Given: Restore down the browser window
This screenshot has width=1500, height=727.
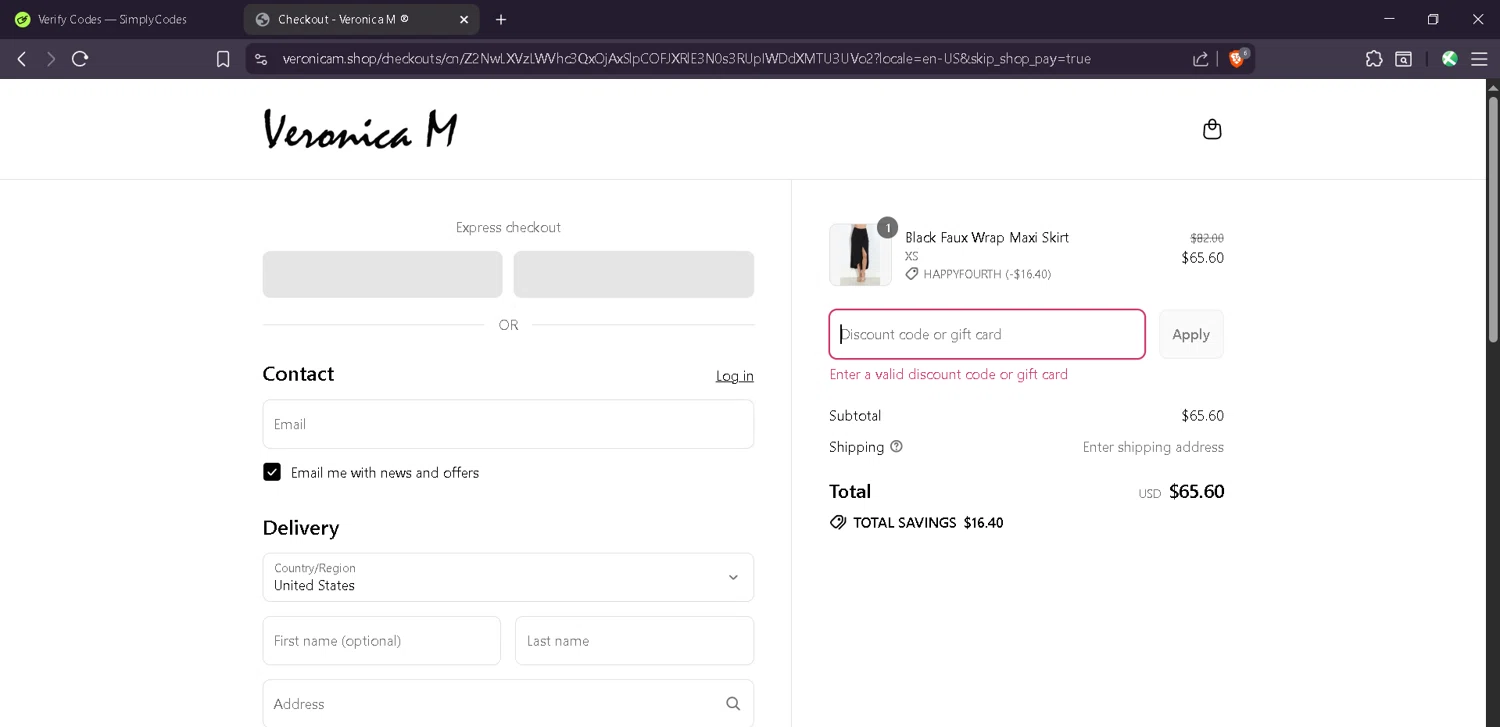Looking at the screenshot, I should [x=1433, y=19].
